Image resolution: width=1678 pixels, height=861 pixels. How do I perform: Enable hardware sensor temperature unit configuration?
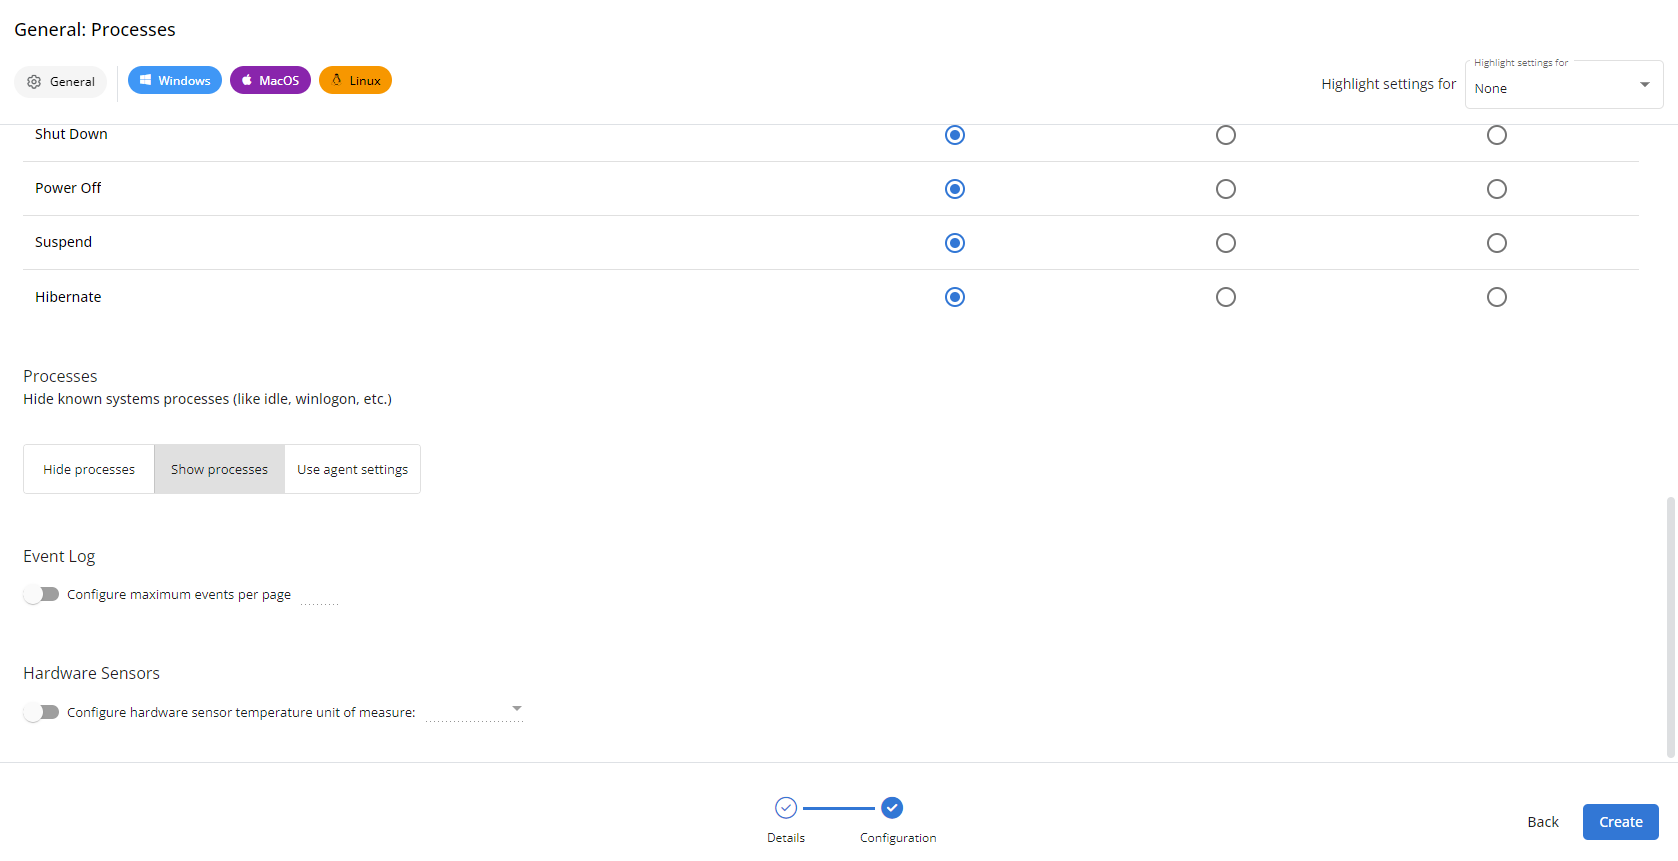tap(41, 711)
